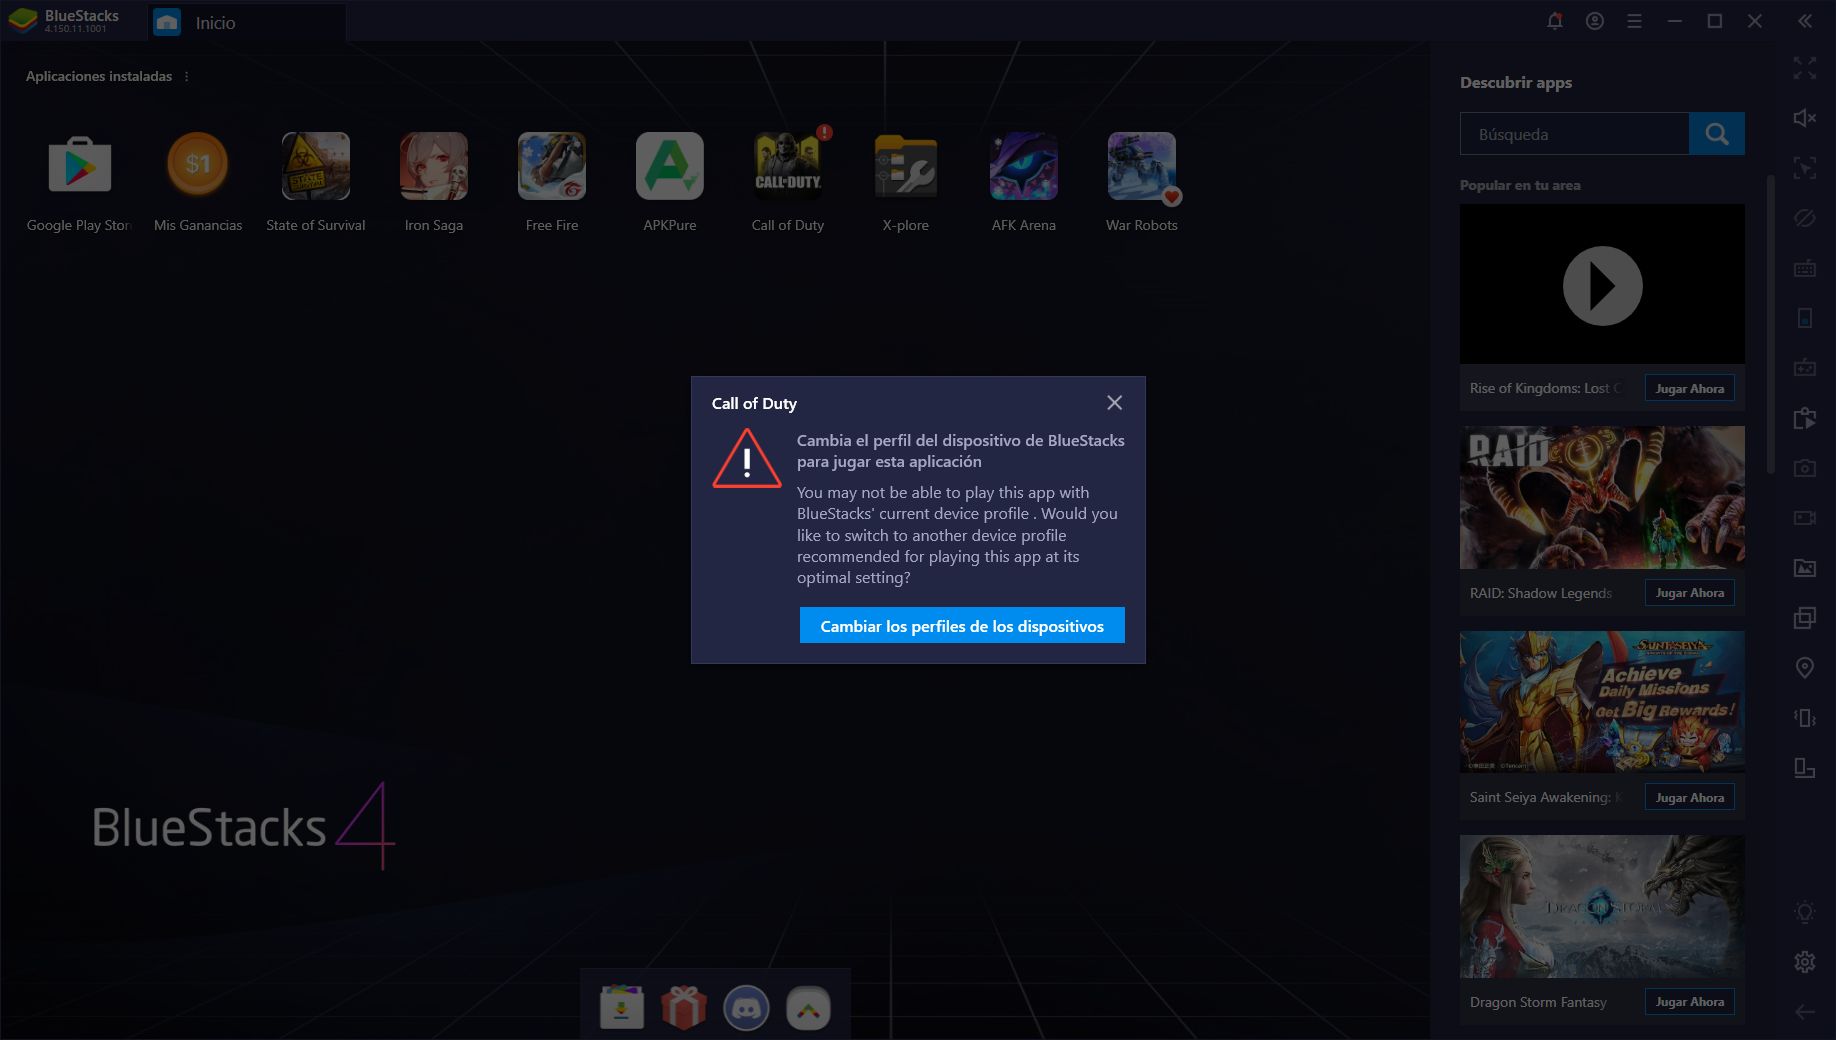Click the Discover apps panel scrollbar
The width and height of the screenshot is (1836, 1040).
point(1770,324)
